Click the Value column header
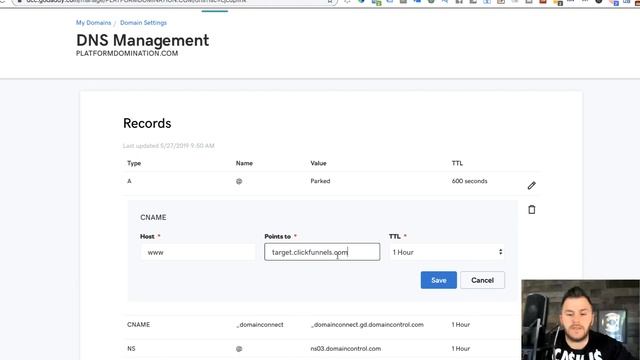Image resolution: width=640 pixels, height=360 pixels. tap(318, 163)
